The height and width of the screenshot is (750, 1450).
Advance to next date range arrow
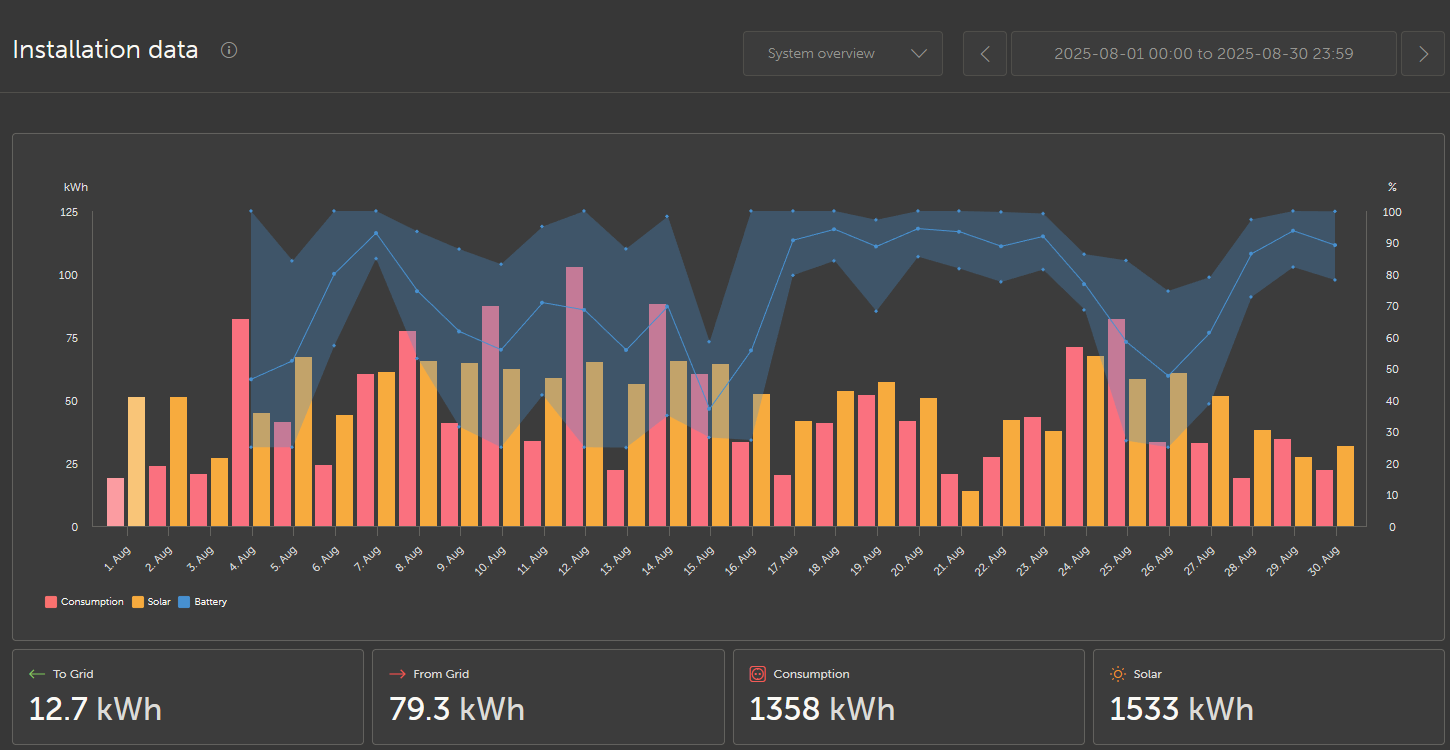click(1423, 54)
